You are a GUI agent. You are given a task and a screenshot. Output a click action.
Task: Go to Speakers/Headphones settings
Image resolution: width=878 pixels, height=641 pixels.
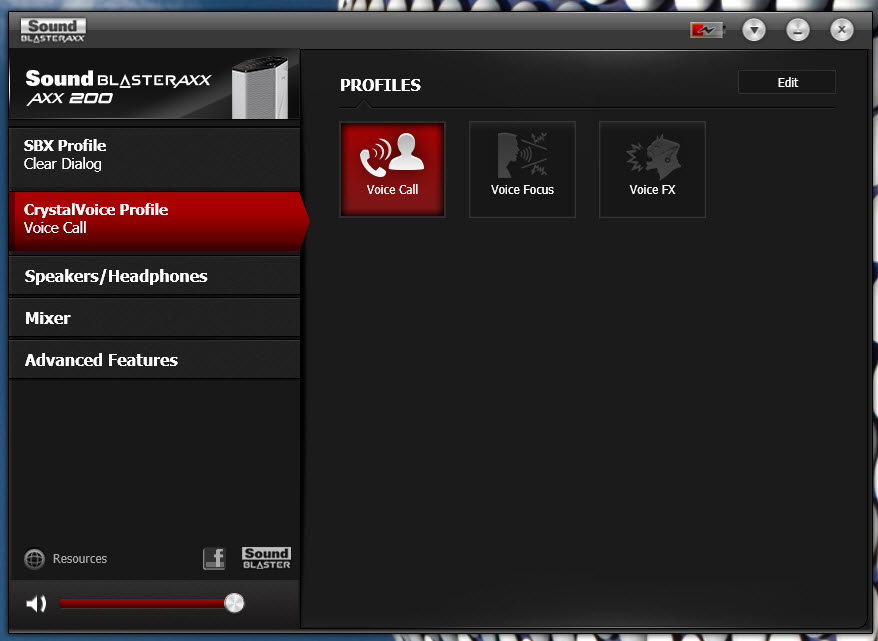point(155,275)
